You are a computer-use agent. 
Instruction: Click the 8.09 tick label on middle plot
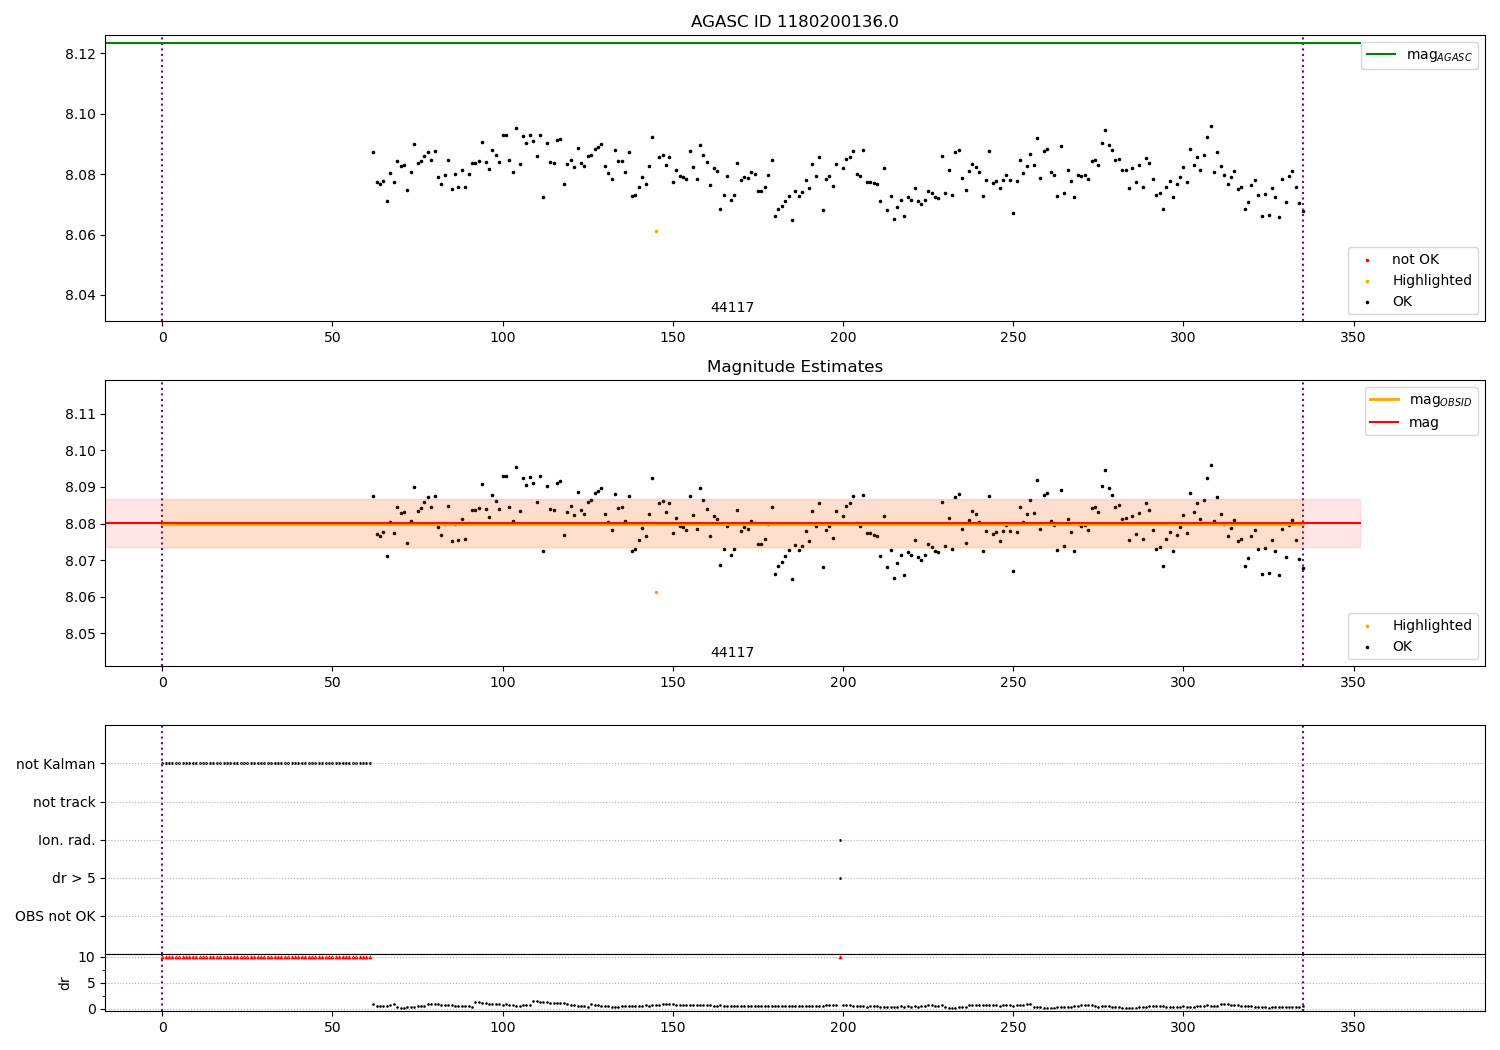(x=80, y=488)
